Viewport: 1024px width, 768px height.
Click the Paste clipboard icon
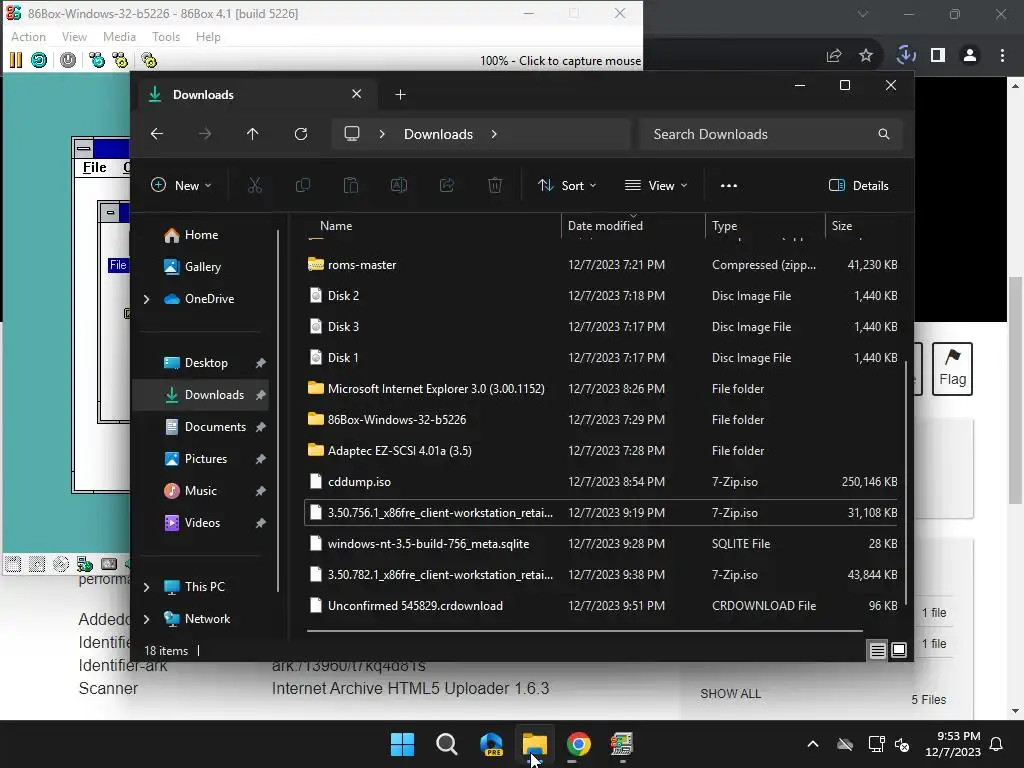pos(351,185)
